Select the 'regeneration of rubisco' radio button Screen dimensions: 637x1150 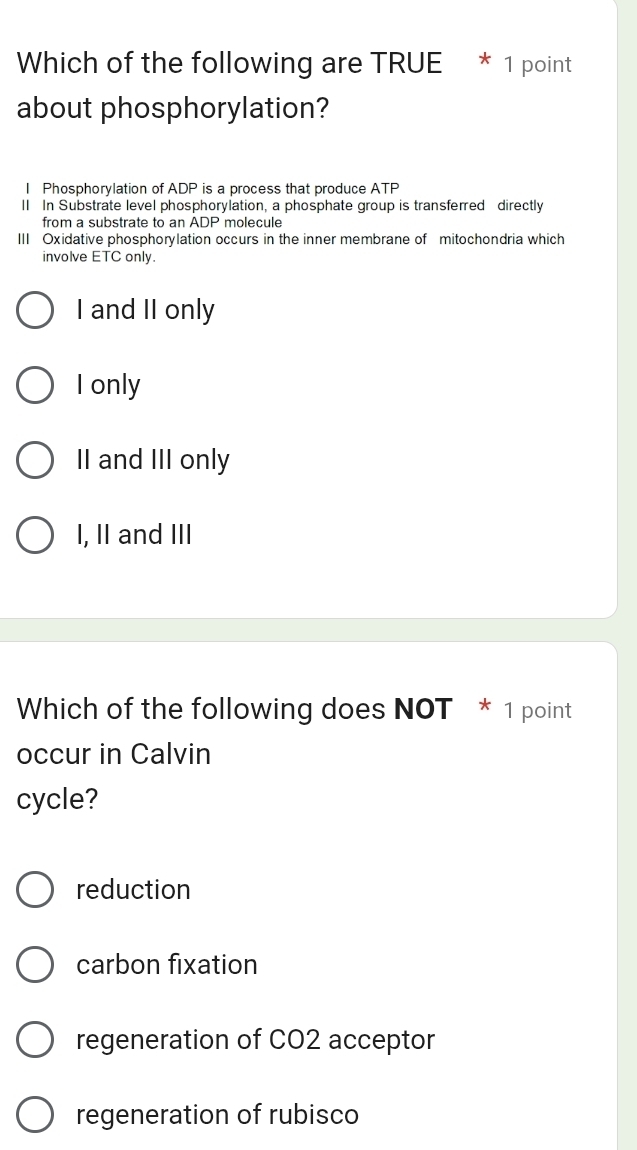pyautogui.click(x=36, y=1115)
